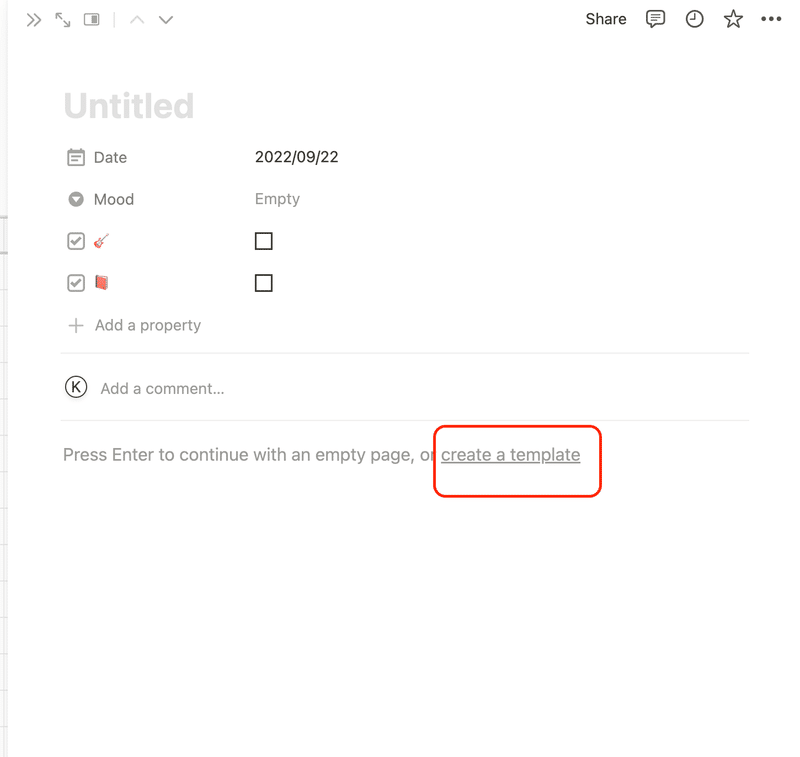The height and width of the screenshot is (757, 800).
Task: Click the Share button
Action: (606, 19)
